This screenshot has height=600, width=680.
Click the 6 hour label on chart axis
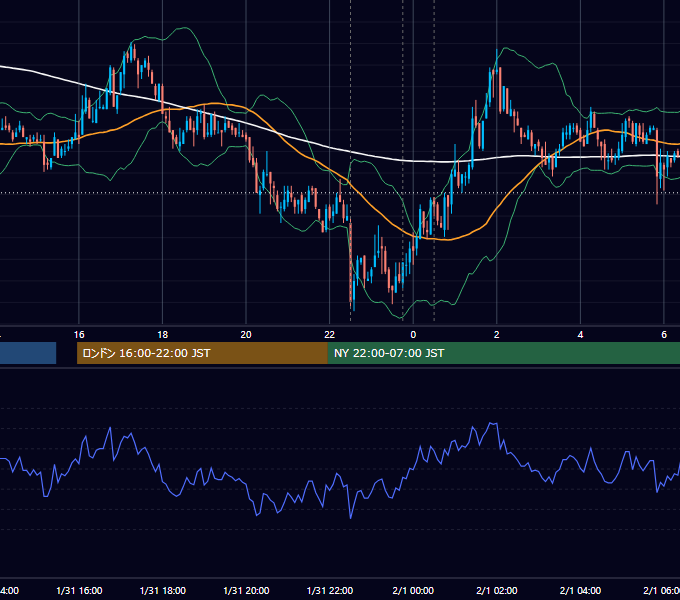click(664, 335)
